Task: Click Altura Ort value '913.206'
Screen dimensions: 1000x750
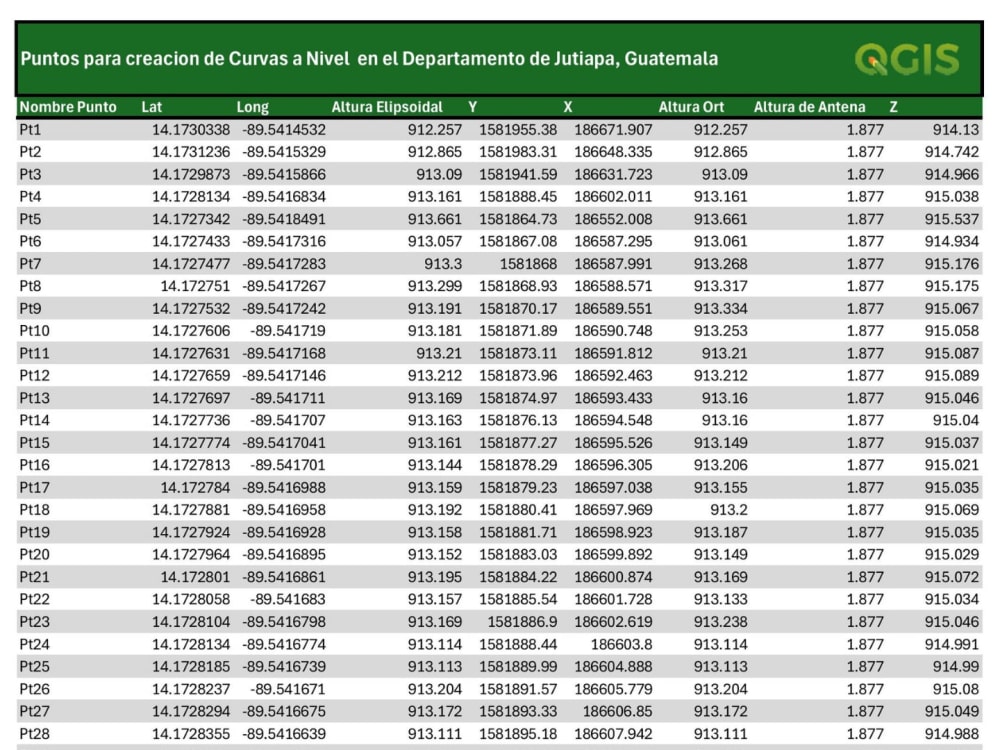Action: click(x=720, y=465)
